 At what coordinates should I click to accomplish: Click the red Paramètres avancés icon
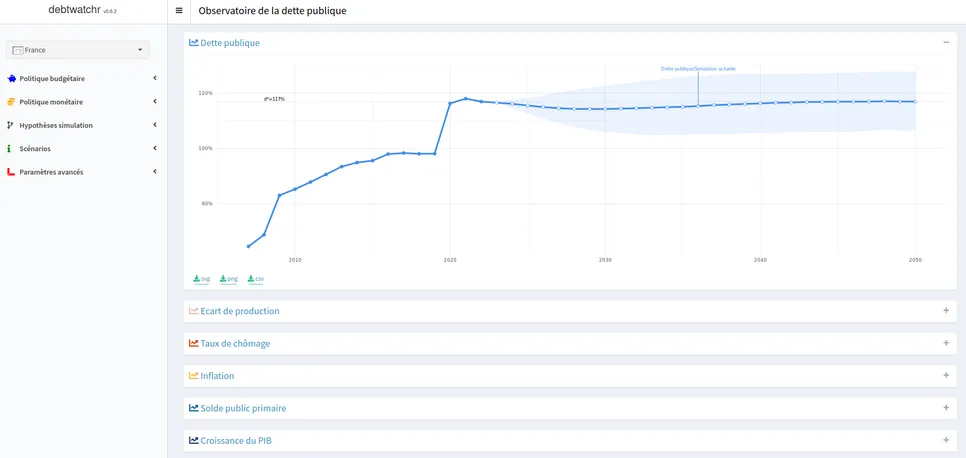(x=11, y=172)
